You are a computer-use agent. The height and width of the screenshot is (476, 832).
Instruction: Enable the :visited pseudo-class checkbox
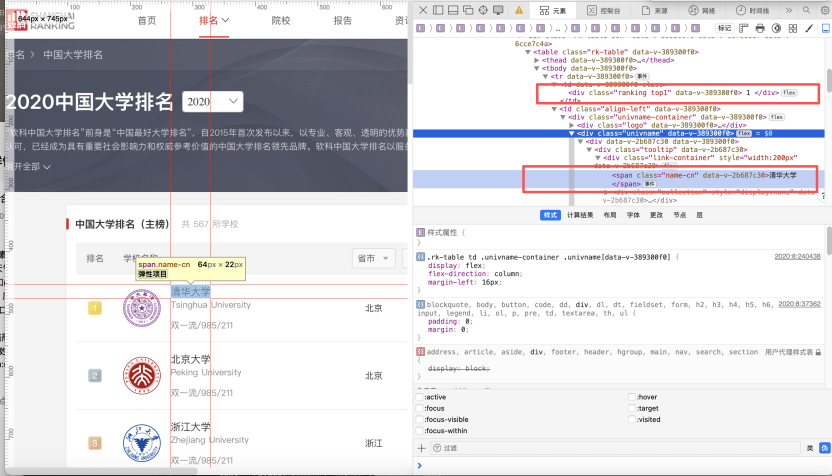point(631,419)
